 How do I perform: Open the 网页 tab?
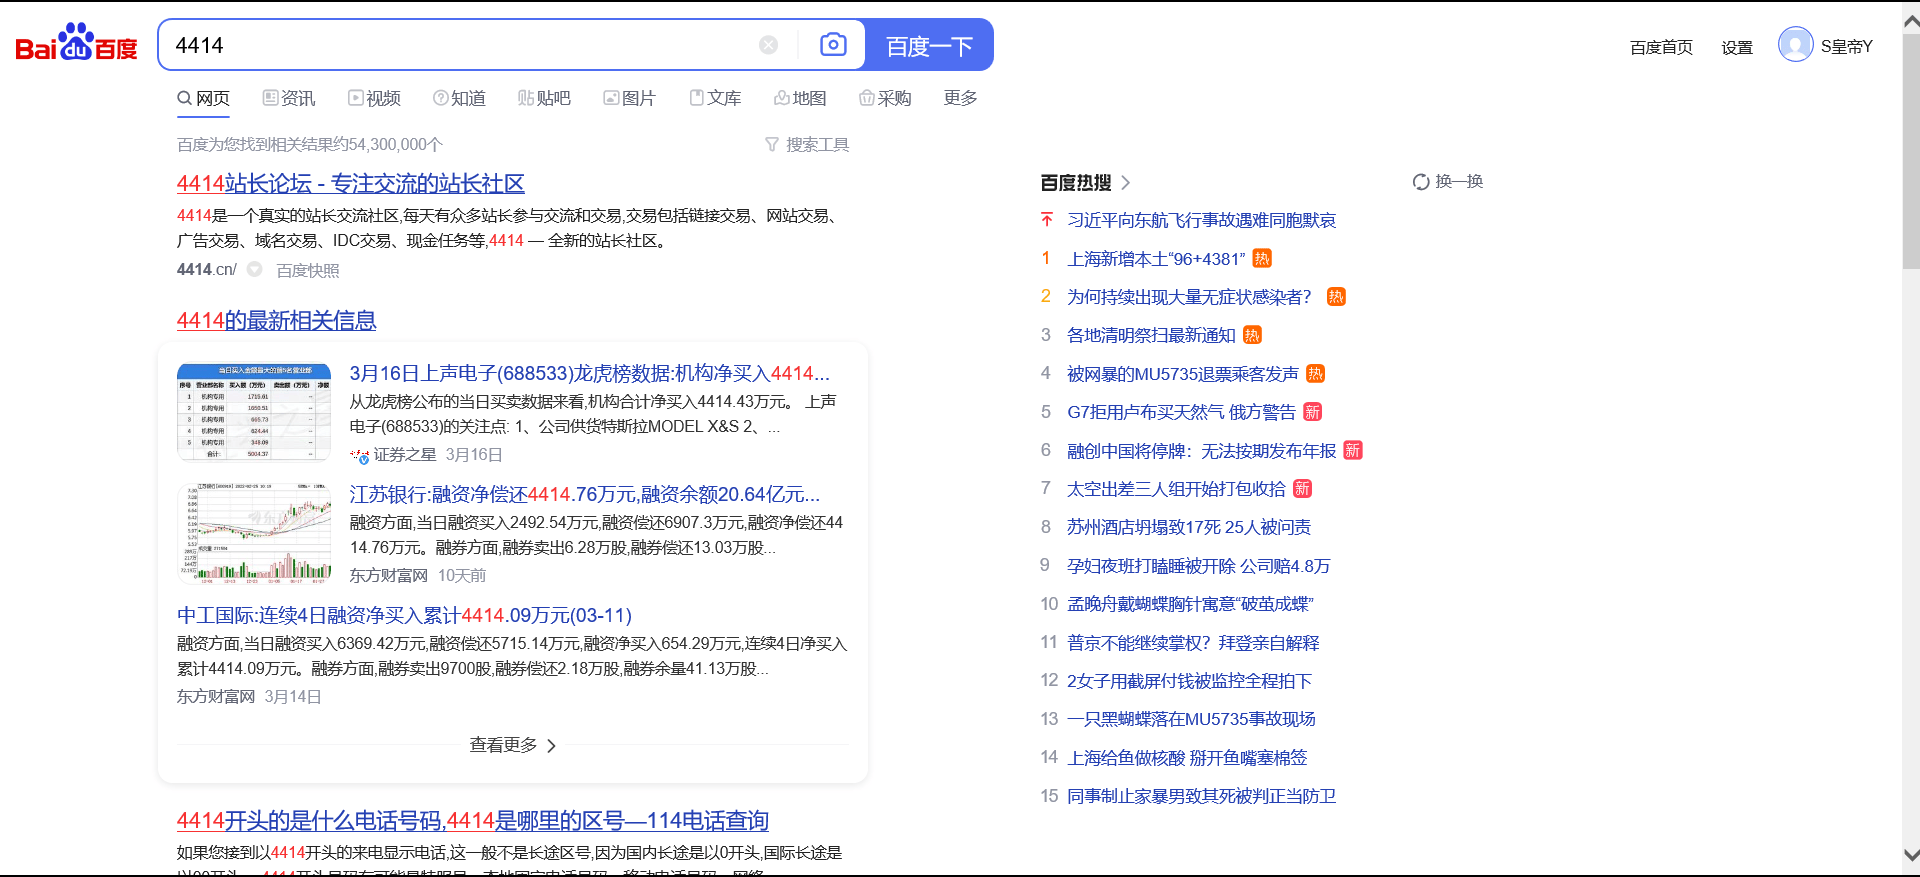204,98
